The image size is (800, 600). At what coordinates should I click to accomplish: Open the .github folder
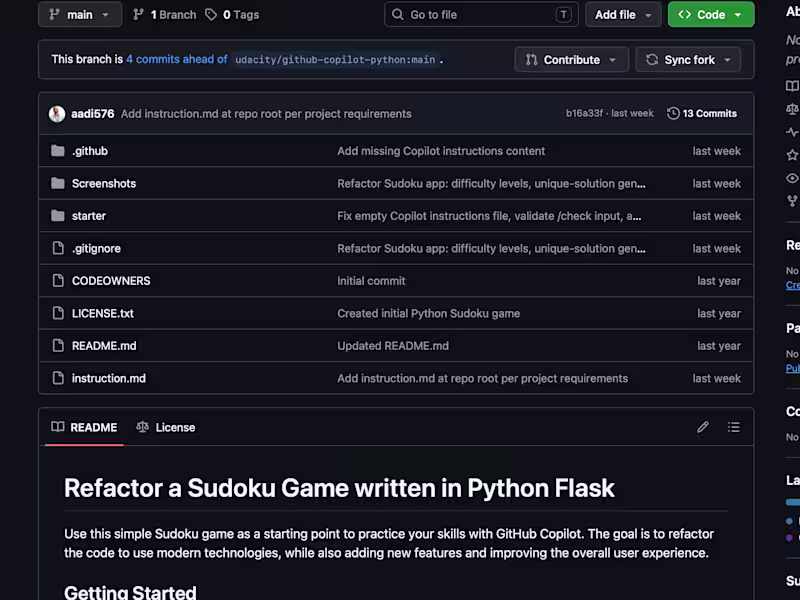click(90, 151)
